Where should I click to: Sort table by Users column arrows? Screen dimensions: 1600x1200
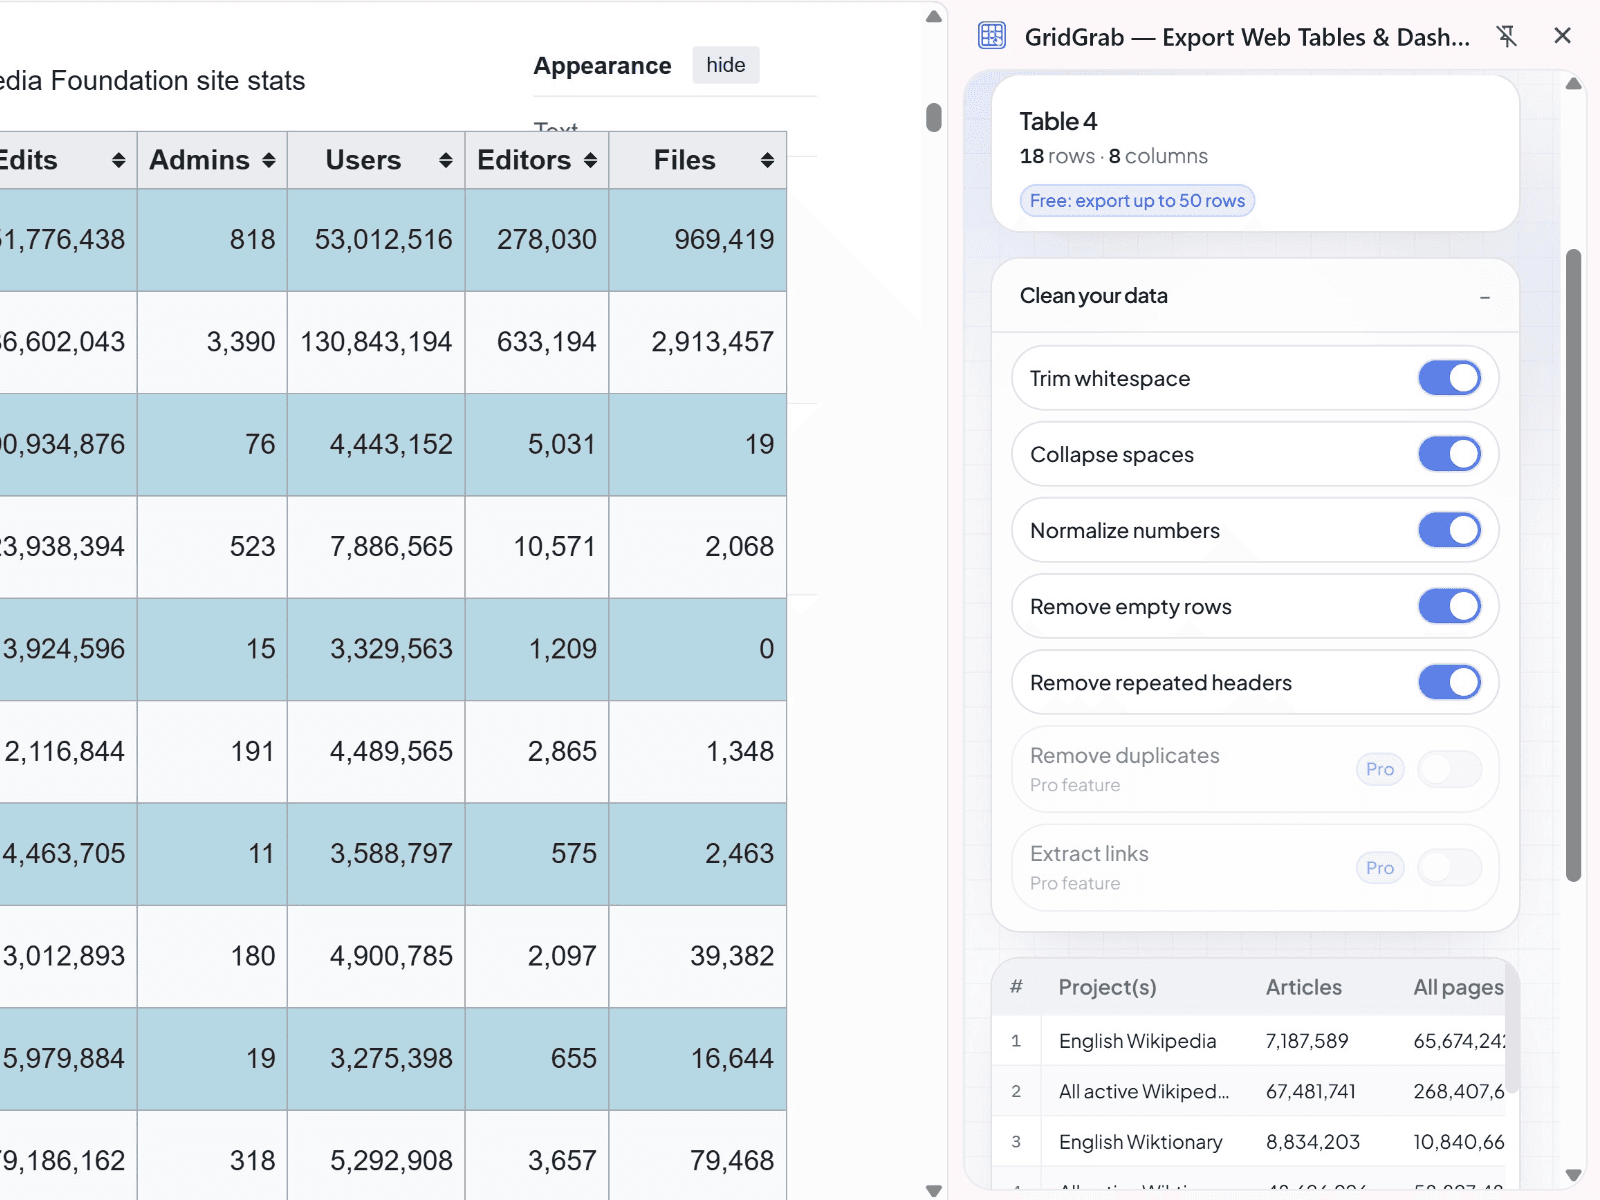point(445,160)
